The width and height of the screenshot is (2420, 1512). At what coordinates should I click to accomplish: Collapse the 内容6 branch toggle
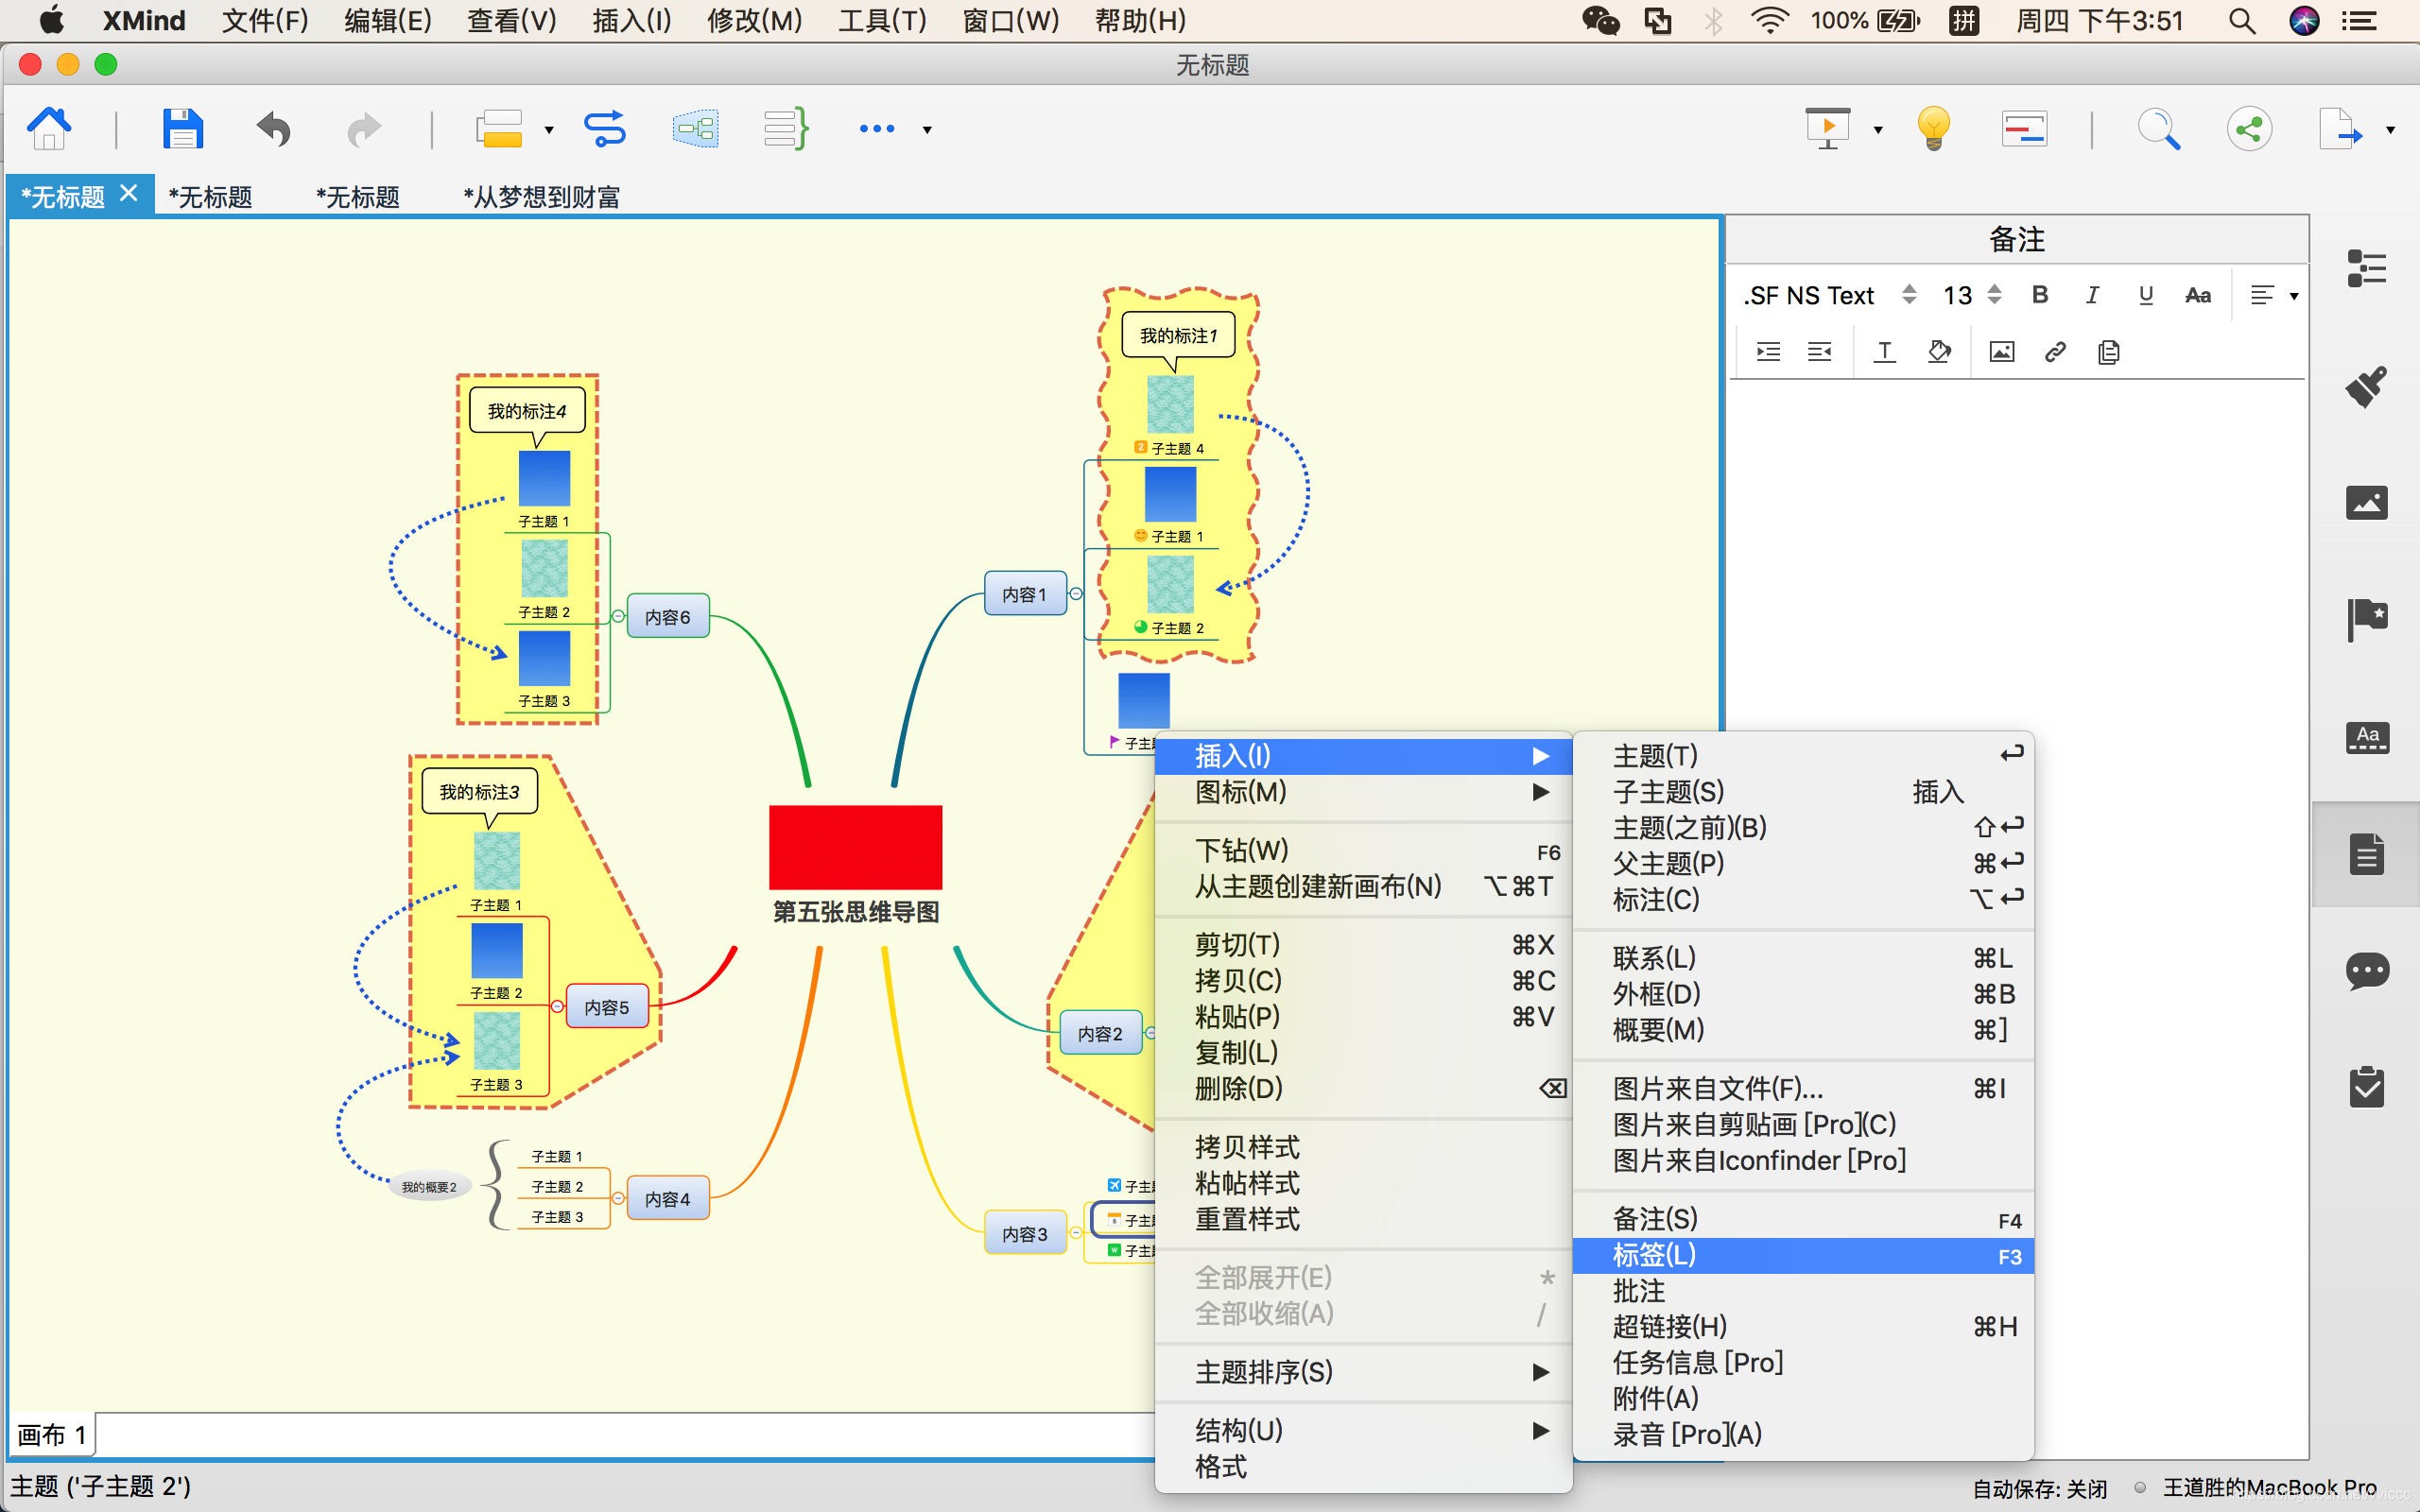point(619,616)
